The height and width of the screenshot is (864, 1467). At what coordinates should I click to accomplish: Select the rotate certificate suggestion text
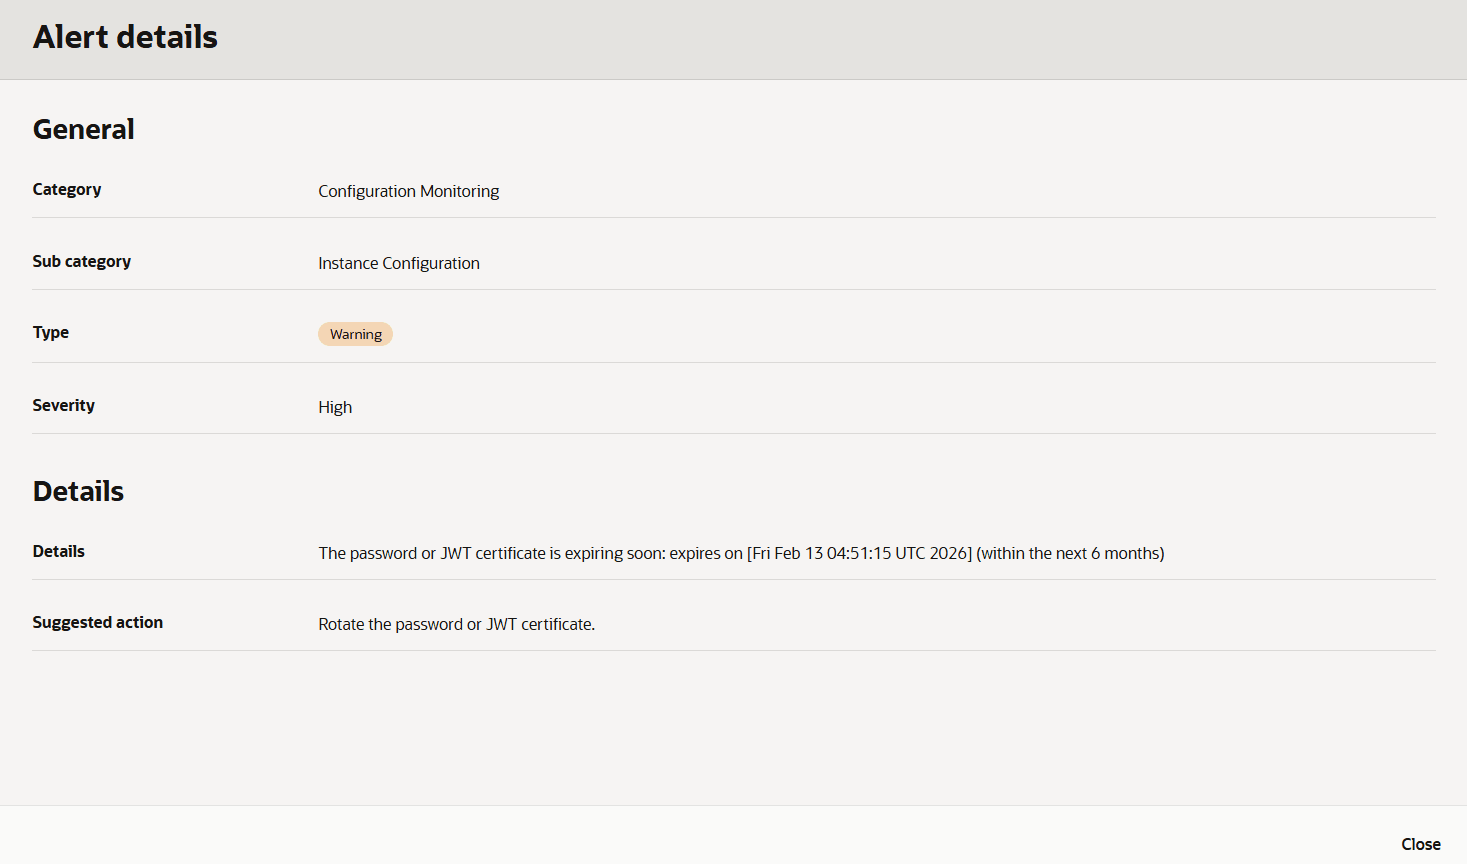(456, 624)
